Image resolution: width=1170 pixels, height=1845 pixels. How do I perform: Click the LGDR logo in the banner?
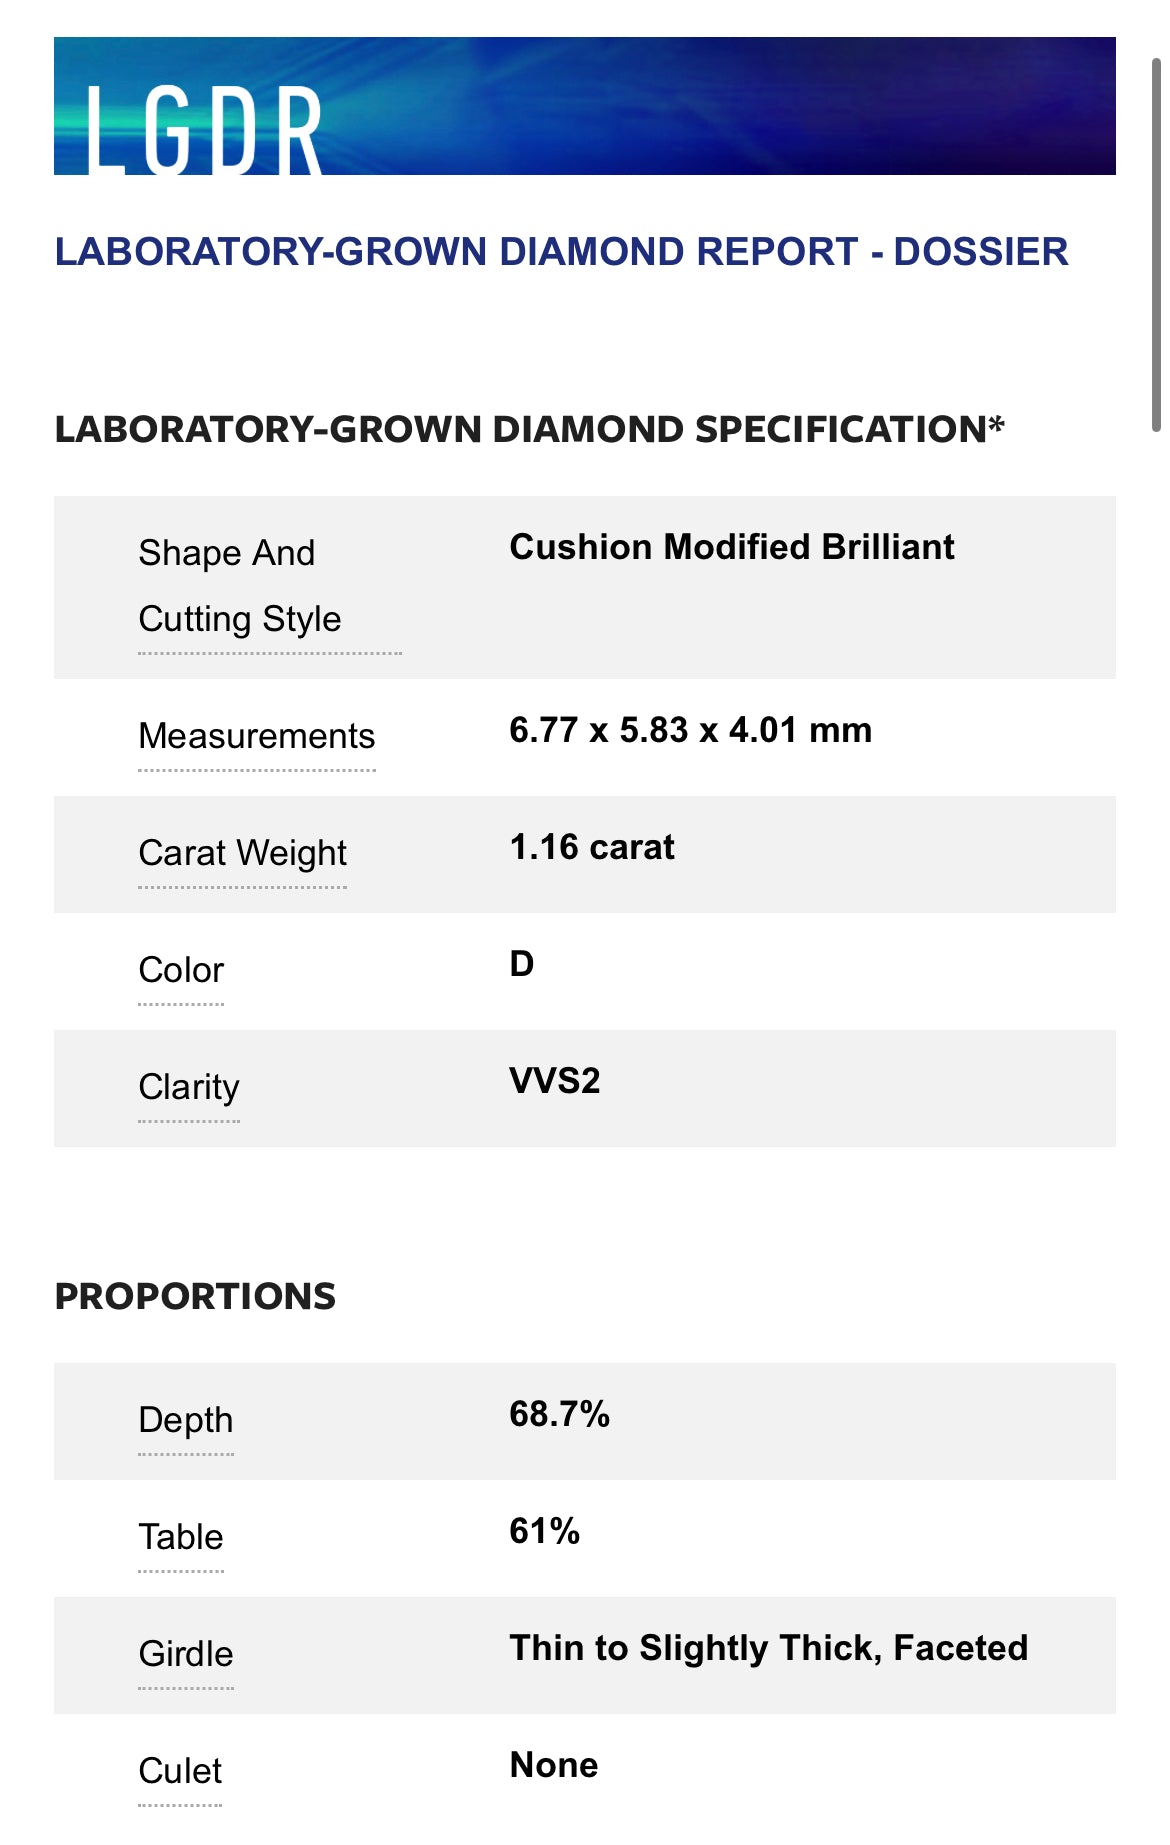tap(204, 128)
